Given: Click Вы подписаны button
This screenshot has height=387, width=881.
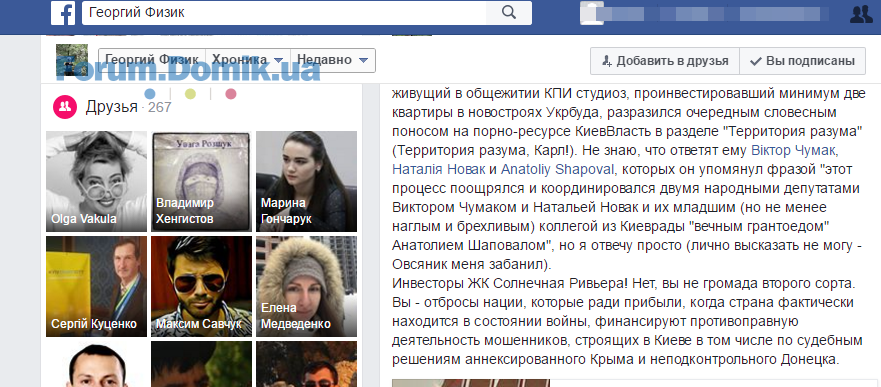Looking at the screenshot, I should (x=802, y=61).
